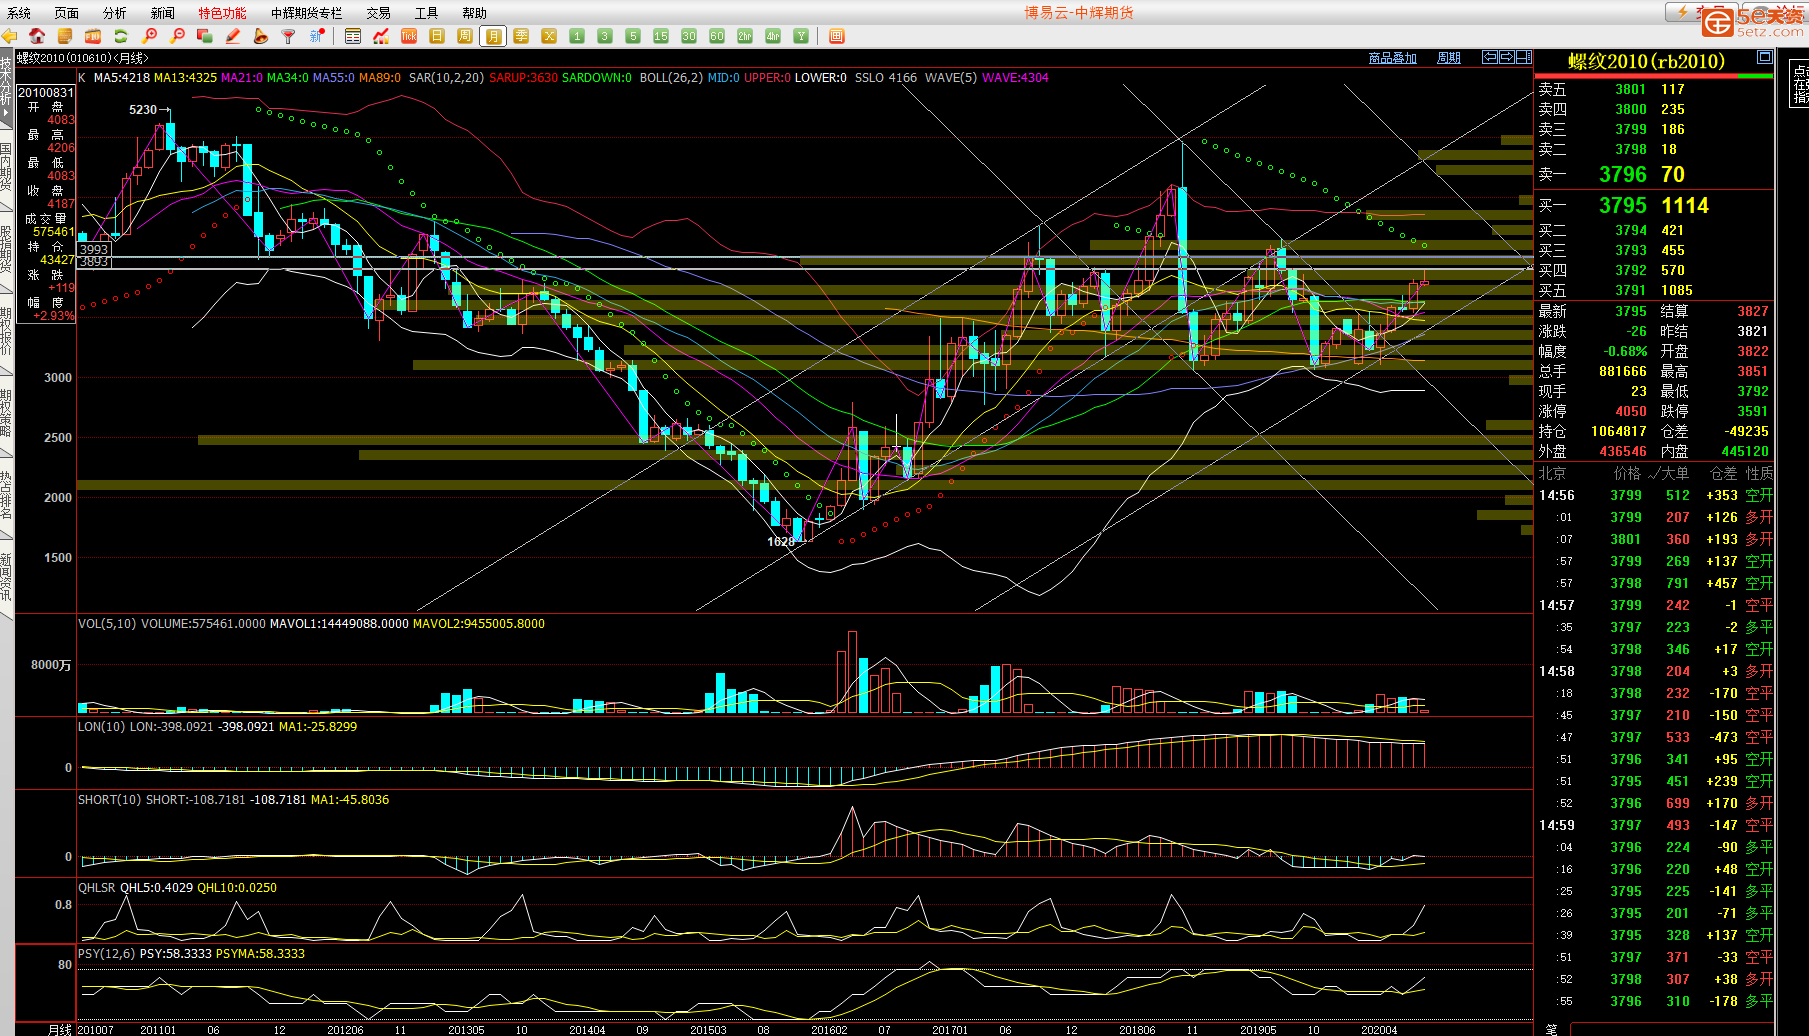
Task: Click the yellow back arrow icon
Action: point(9,36)
